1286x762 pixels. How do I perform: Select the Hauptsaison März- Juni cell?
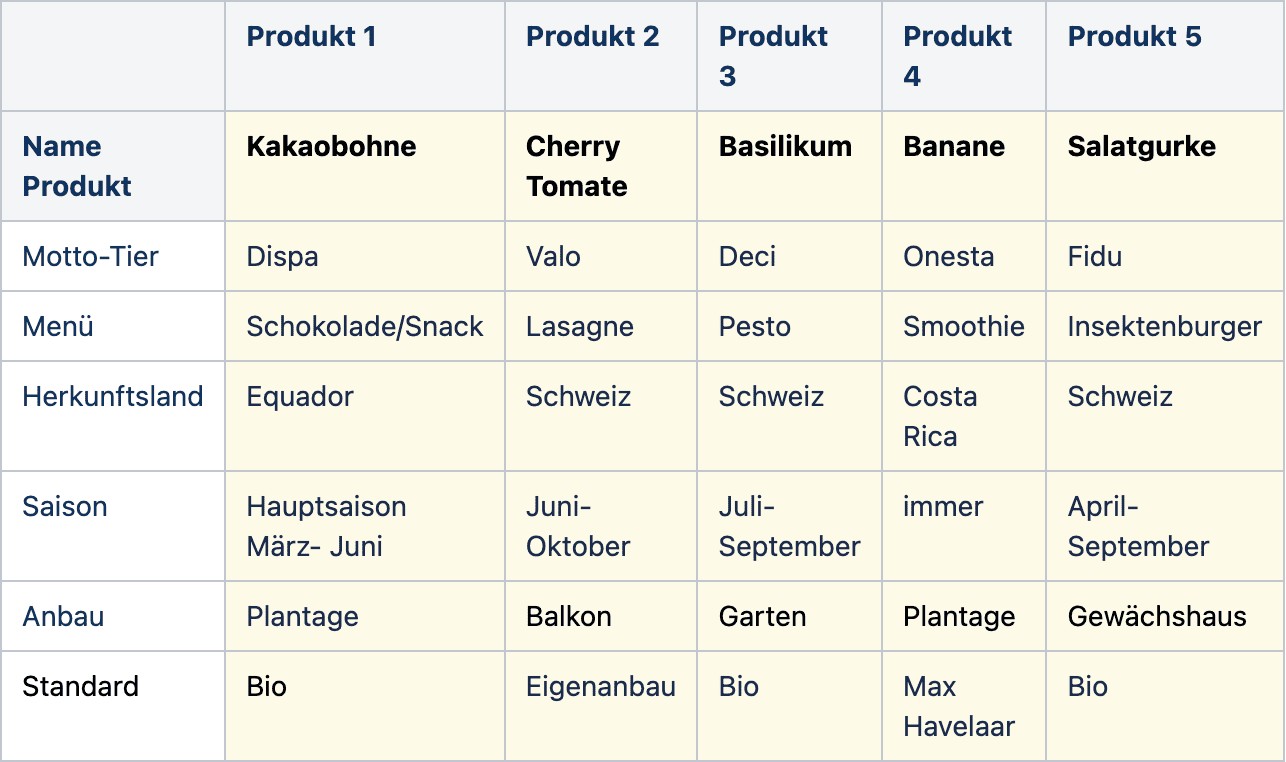[365, 526]
